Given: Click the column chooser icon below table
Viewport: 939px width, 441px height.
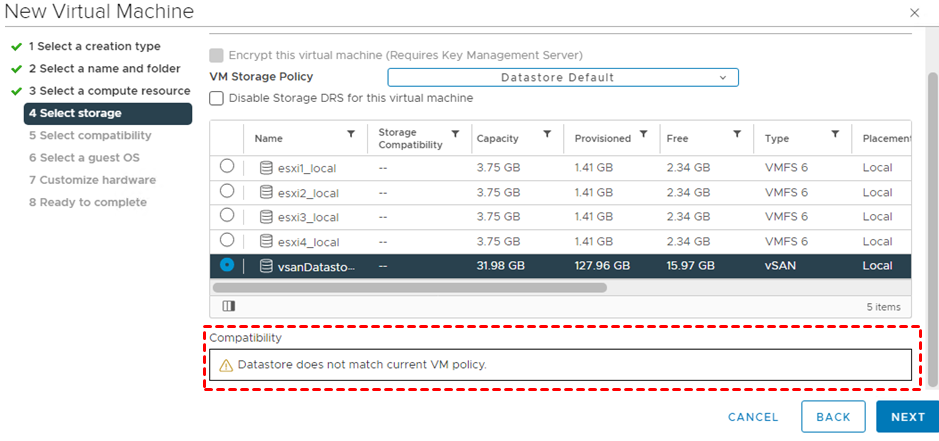Looking at the screenshot, I should tap(227, 306).
